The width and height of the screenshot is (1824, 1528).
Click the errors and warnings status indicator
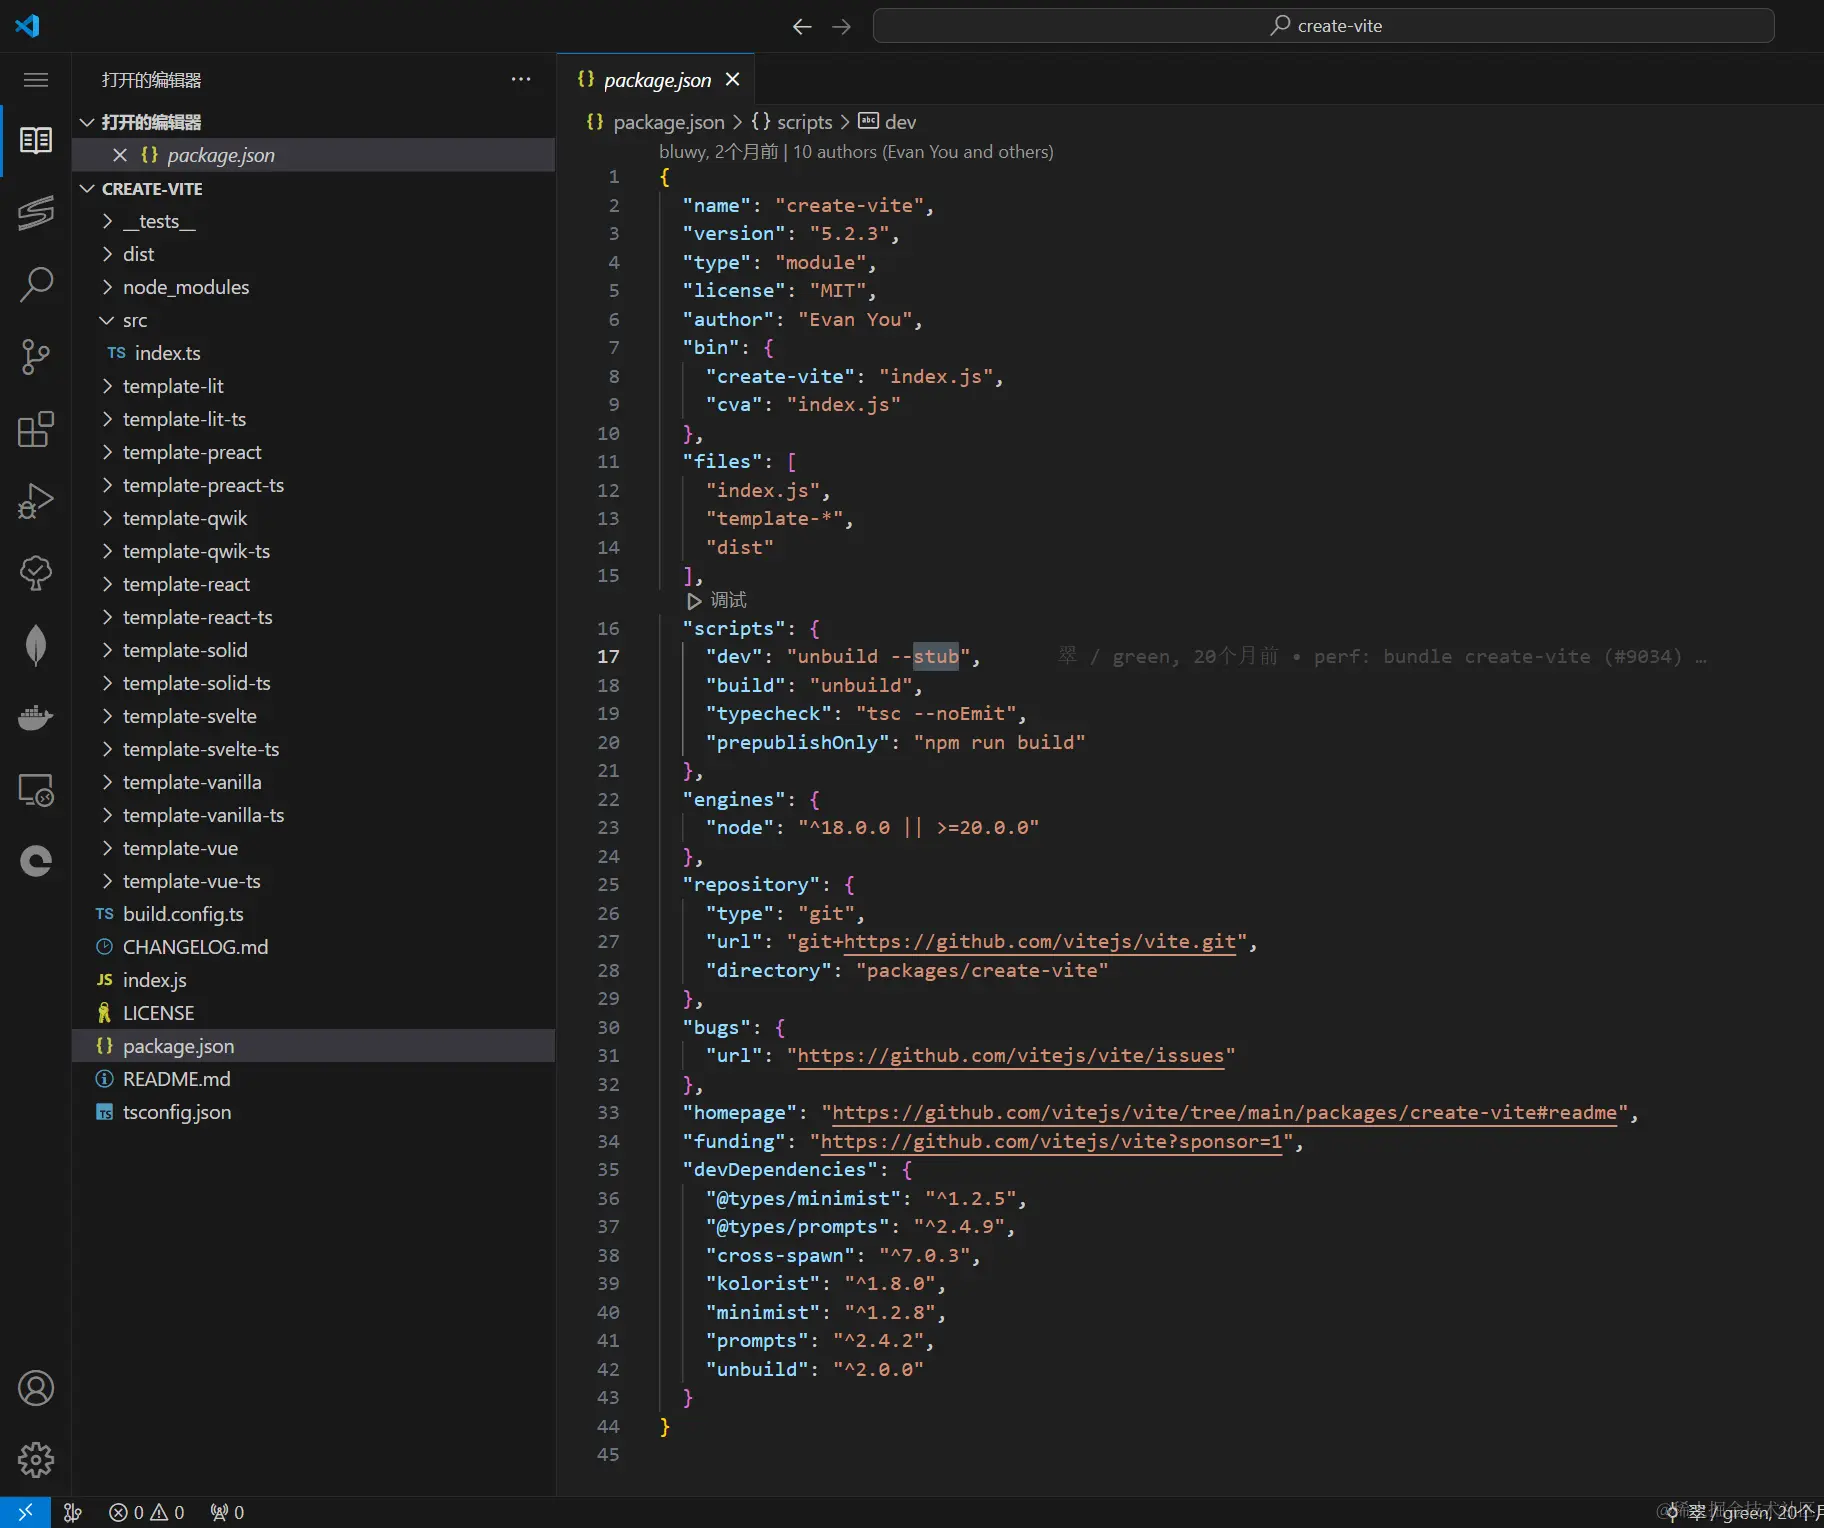tap(147, 1512)
